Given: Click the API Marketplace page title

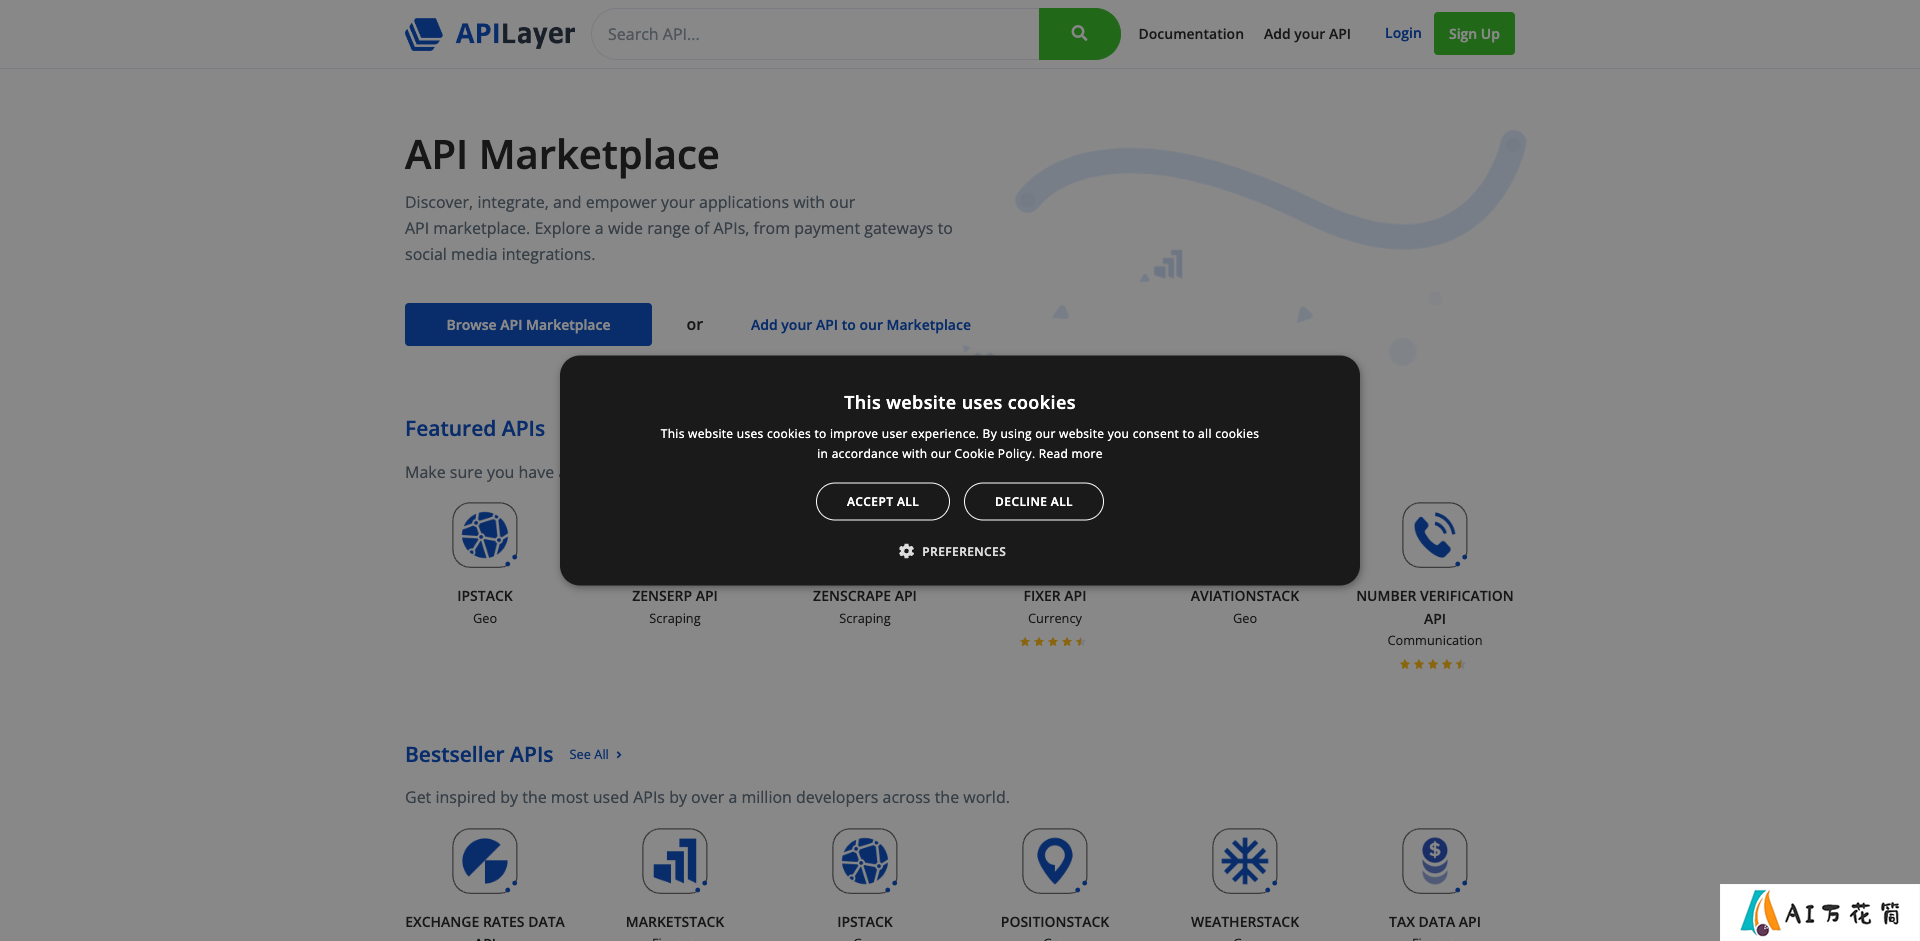Looking at the screenshot, I should click(562, 155).
